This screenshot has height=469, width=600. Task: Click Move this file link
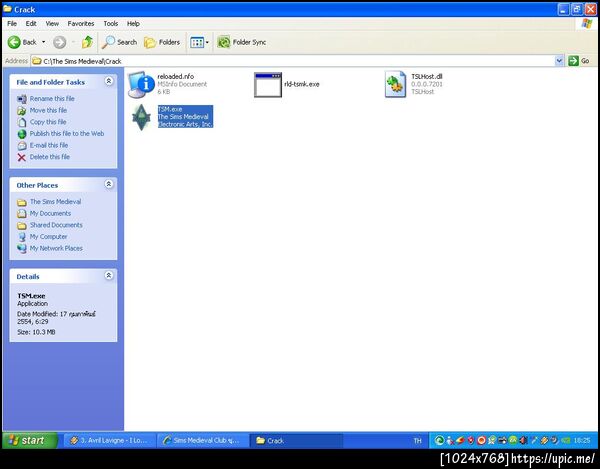point(48,110)
